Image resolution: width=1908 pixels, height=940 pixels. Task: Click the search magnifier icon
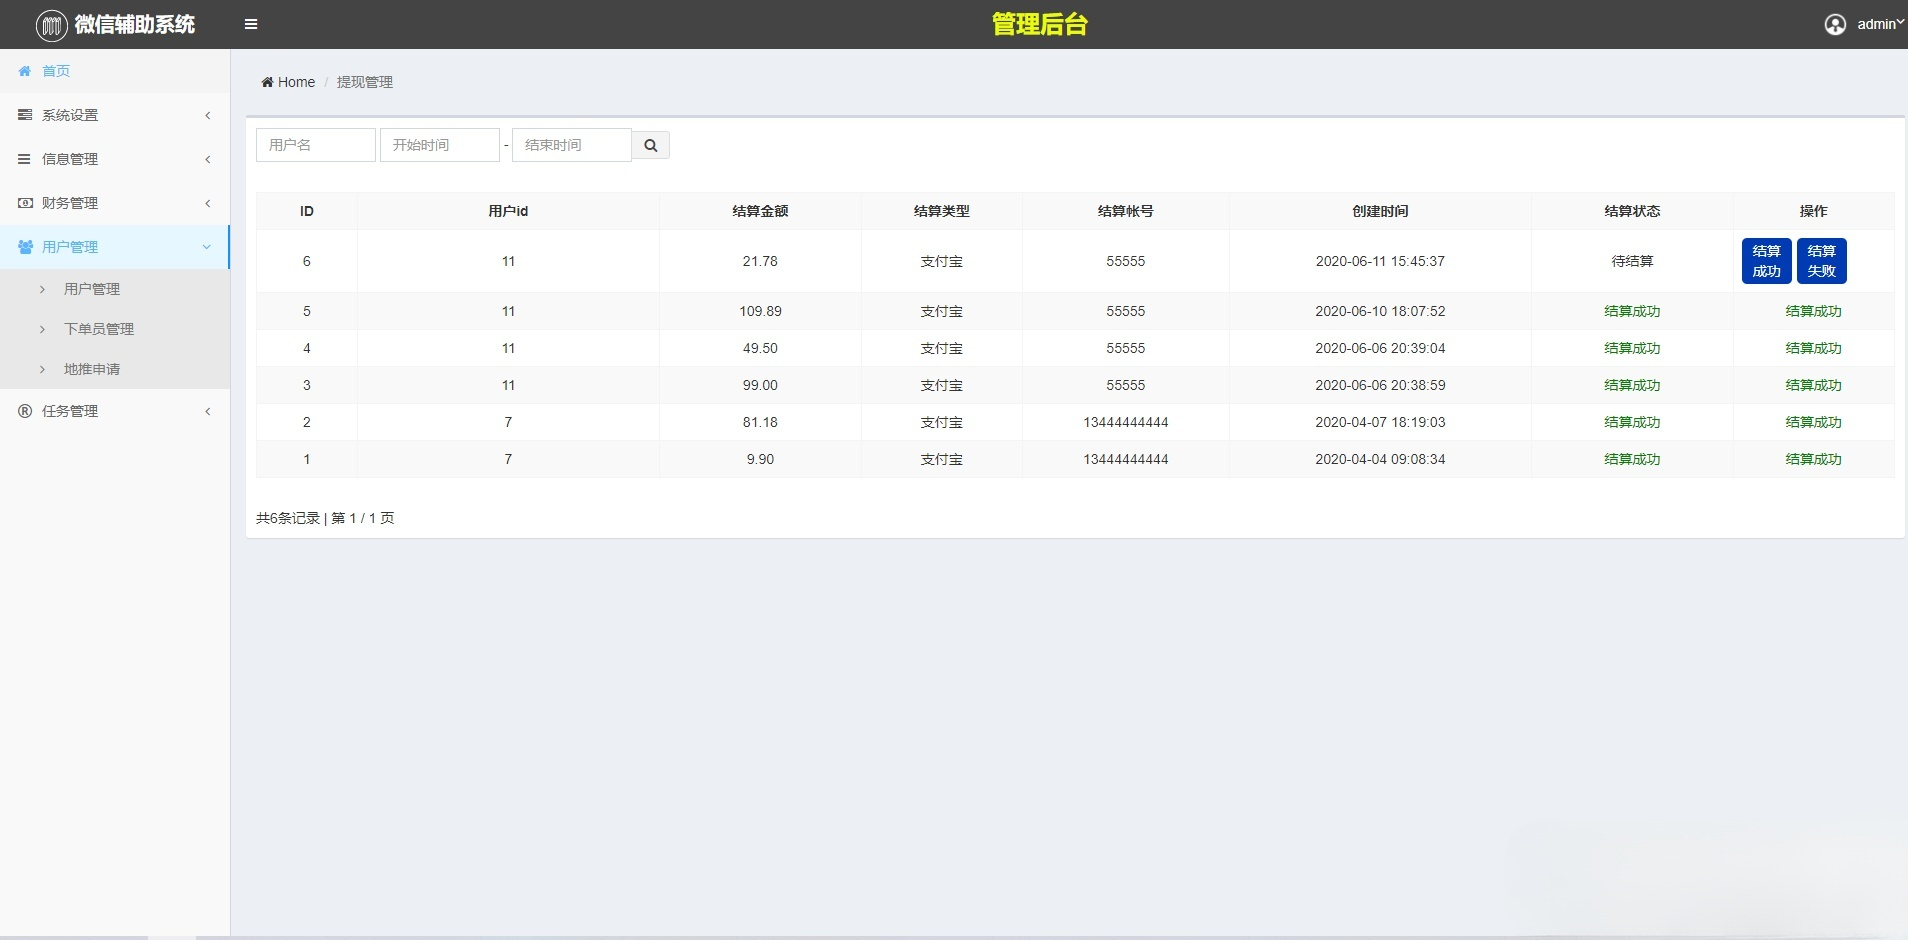(650, 145)
